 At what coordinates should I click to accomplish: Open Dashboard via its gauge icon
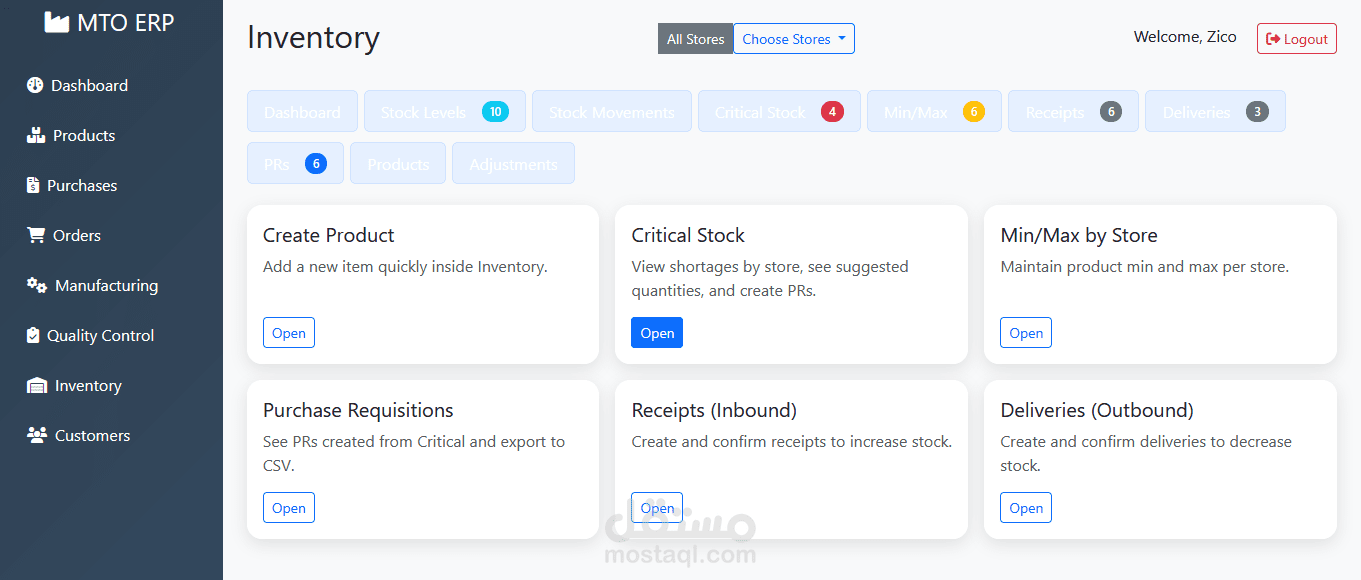(x=35, y=85)
